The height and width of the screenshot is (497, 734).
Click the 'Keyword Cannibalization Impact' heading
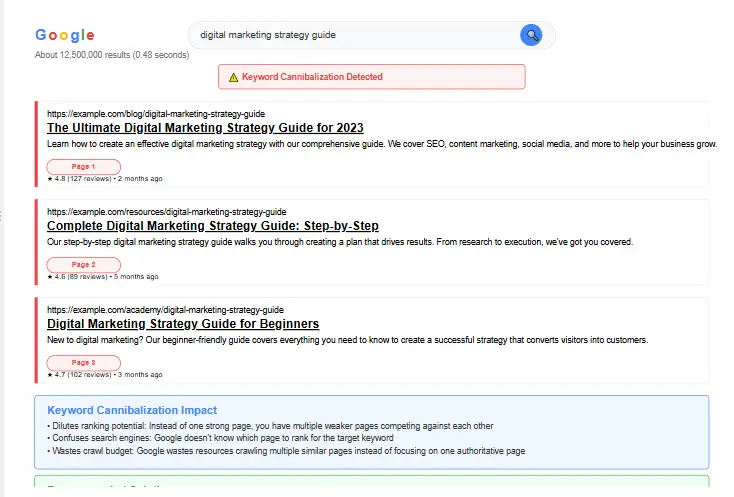point(132,410)
